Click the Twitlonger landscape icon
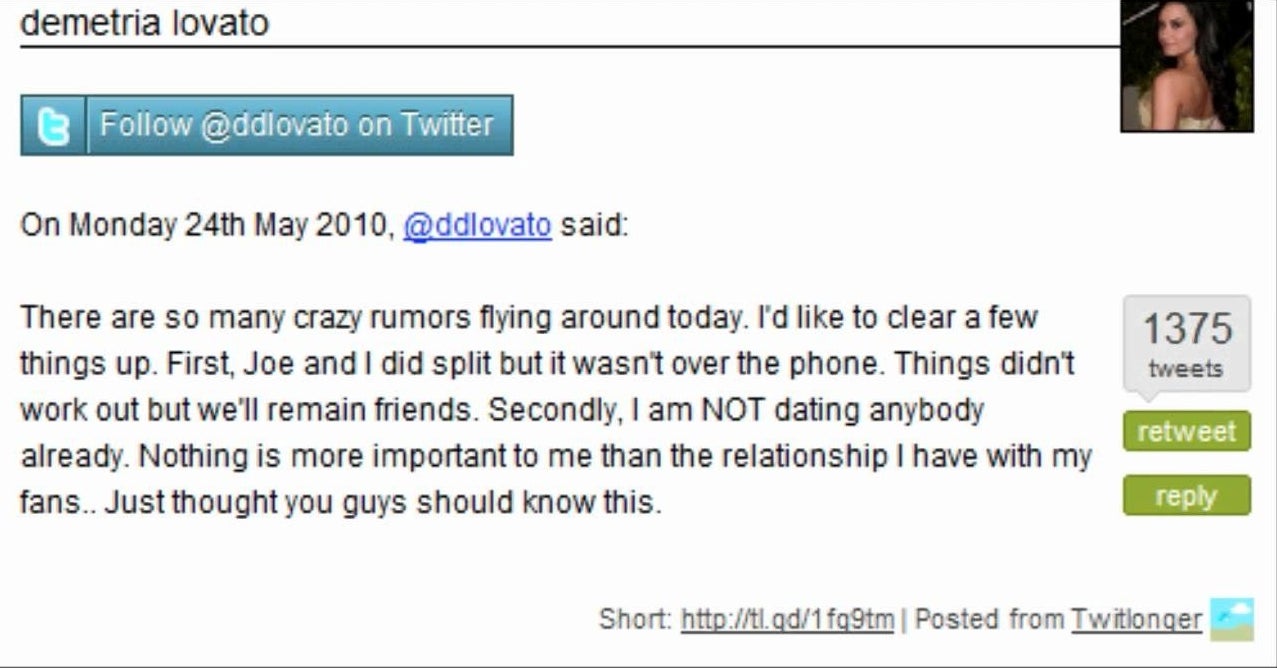The width and height of the screenshot is (1277, 668). pos(1231,619)
